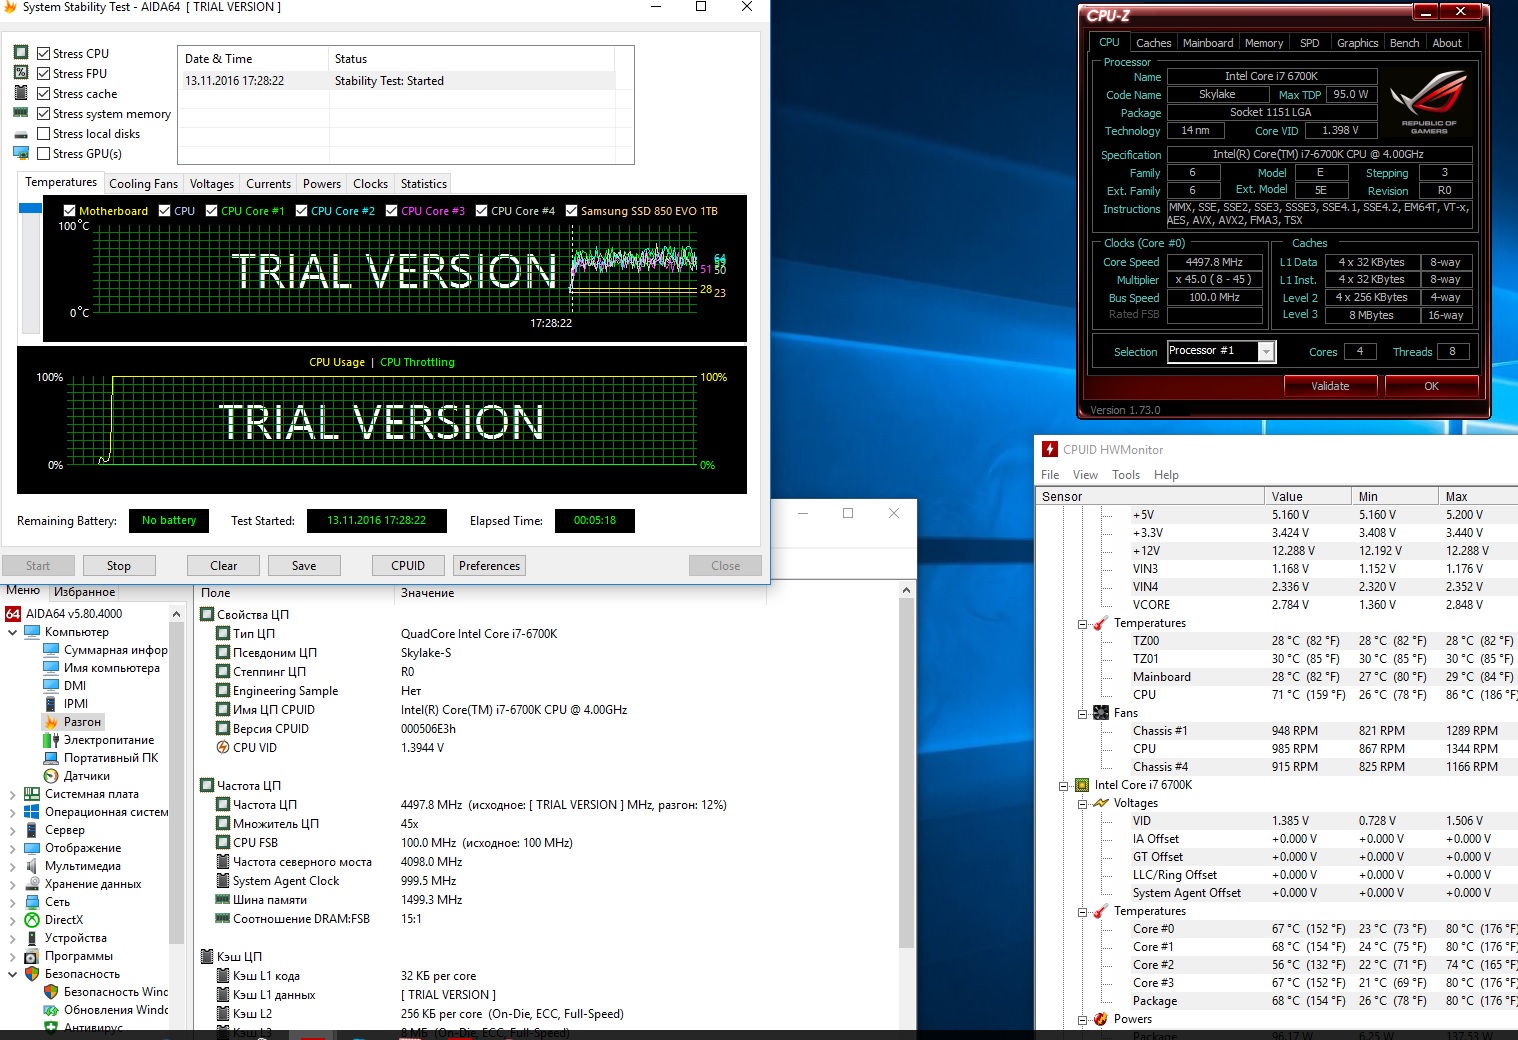Enable the Stress local disks checkbox
Screen dimensions: 1518x1040
43,134
